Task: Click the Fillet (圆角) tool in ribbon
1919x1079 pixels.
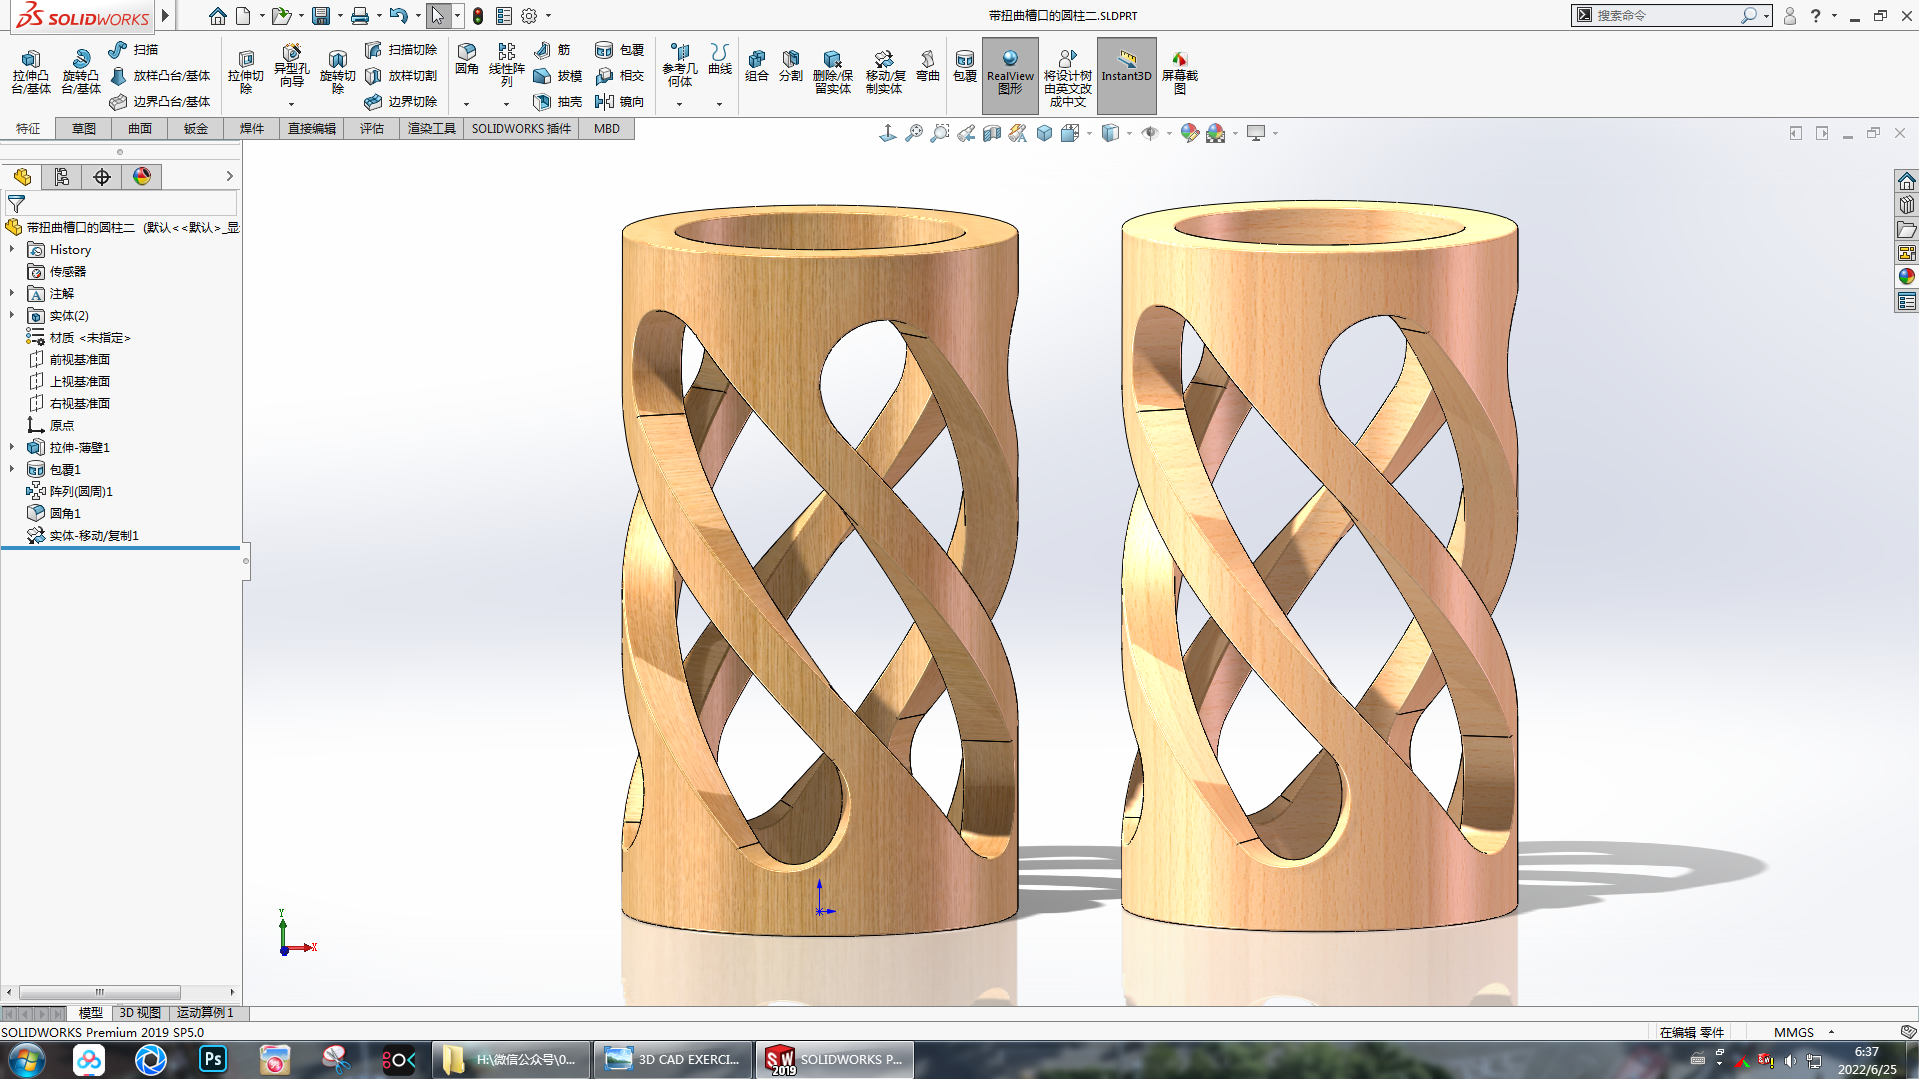Action: coord(467,59)
